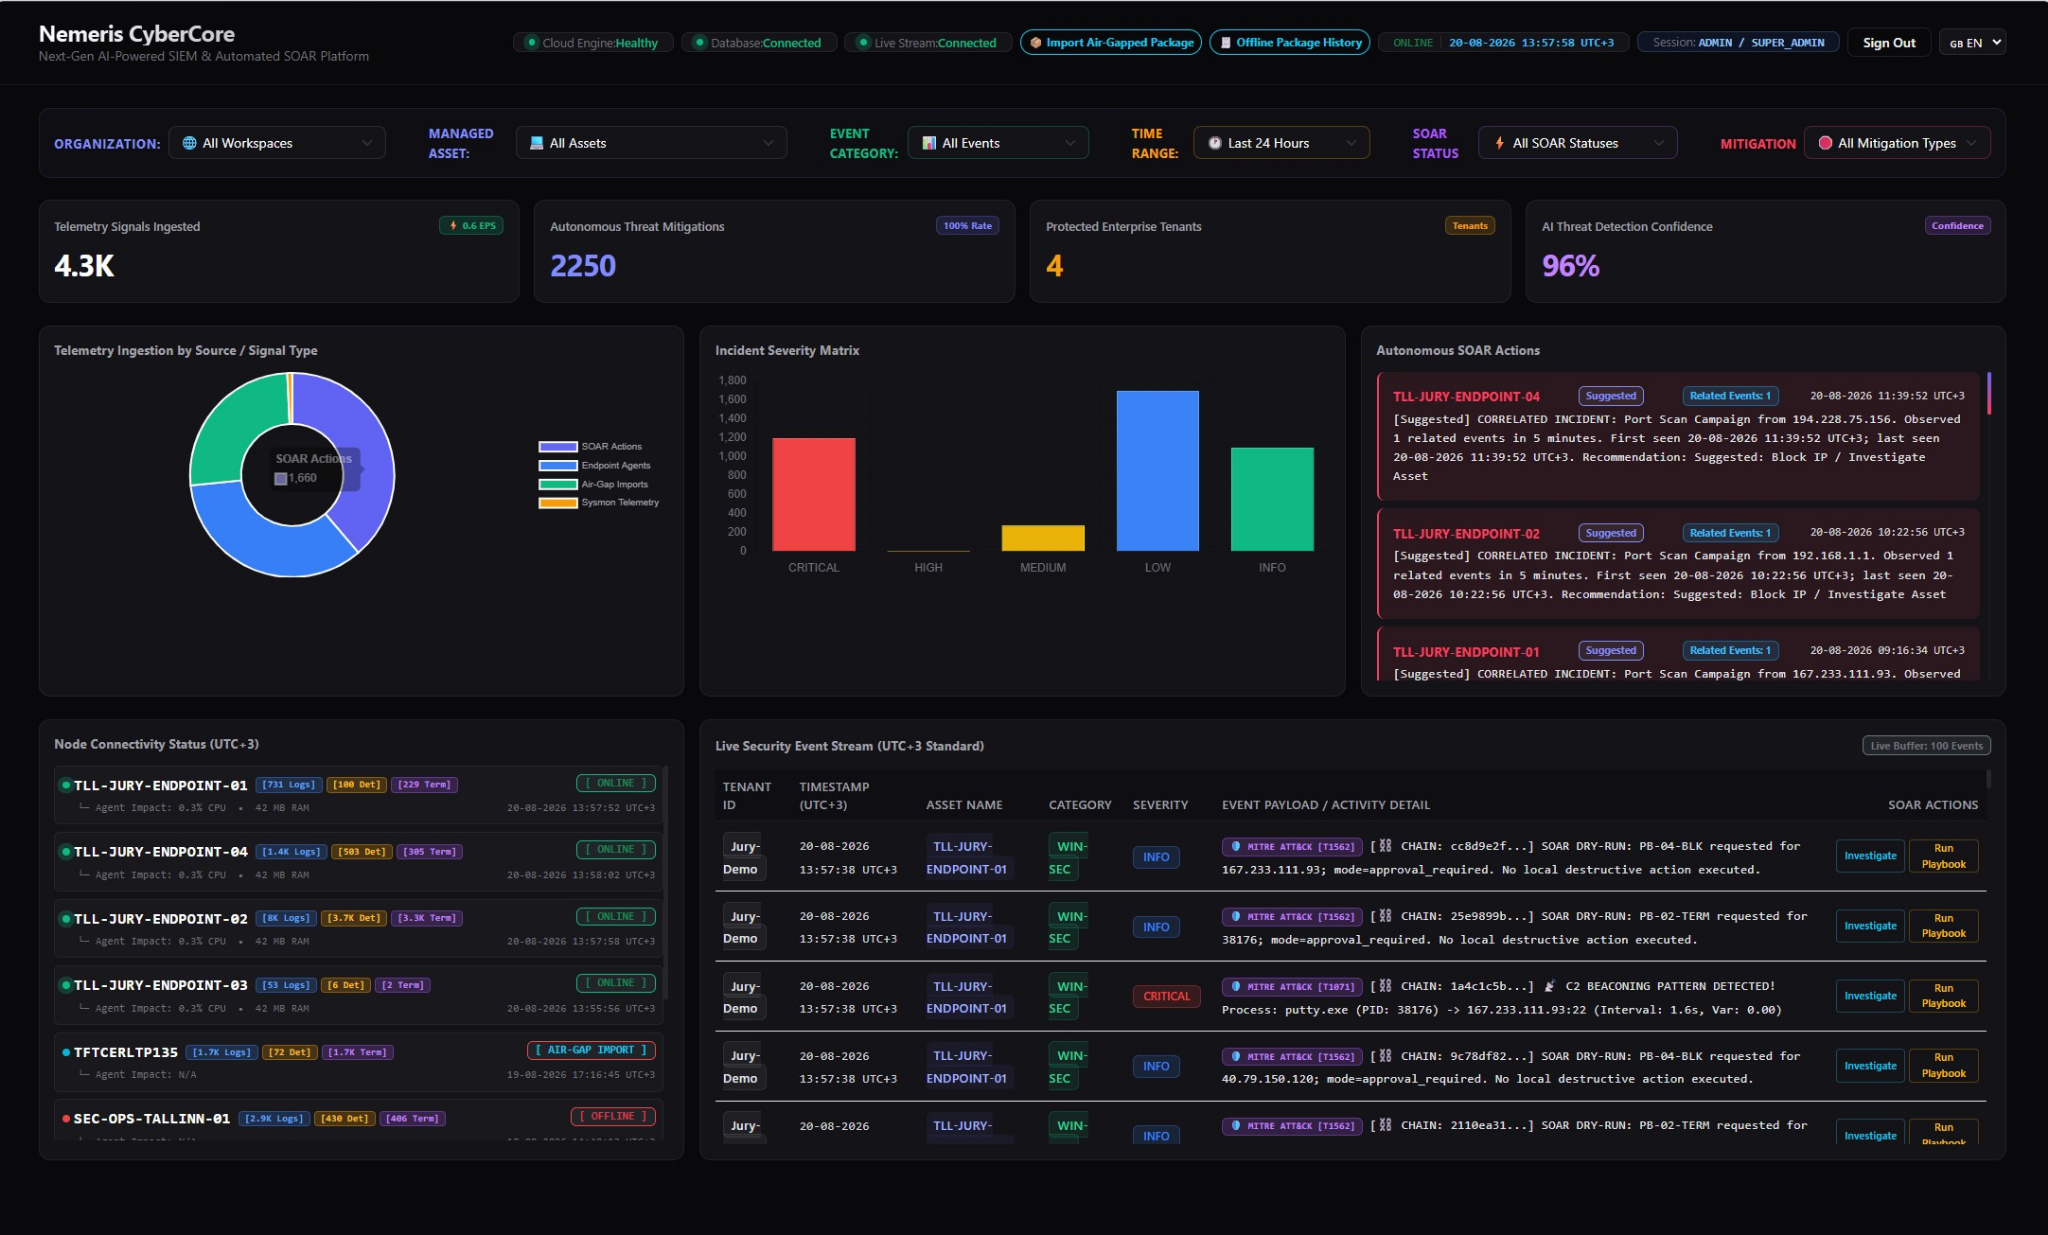Toggle Endpoint Agents legend swatch
The width and height of the screenshot is (2048, 1235).
[x=558, y=466]
